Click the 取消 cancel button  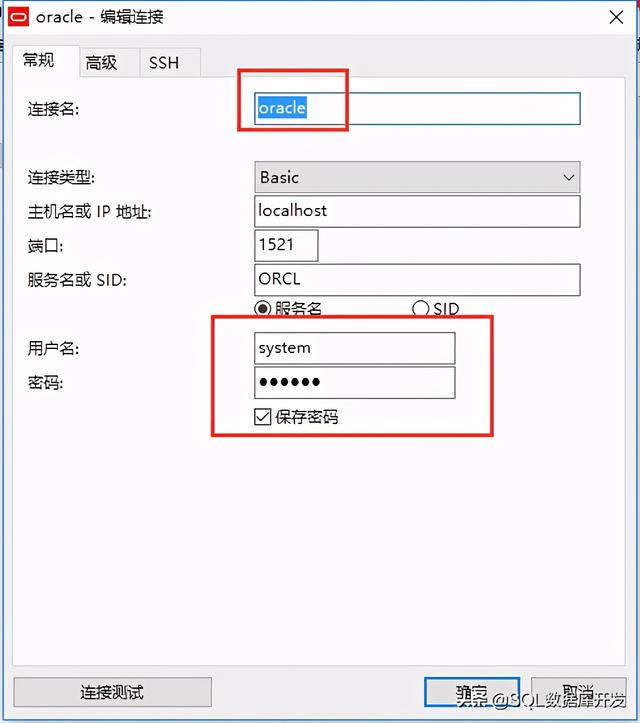click(x=579, y=692)
